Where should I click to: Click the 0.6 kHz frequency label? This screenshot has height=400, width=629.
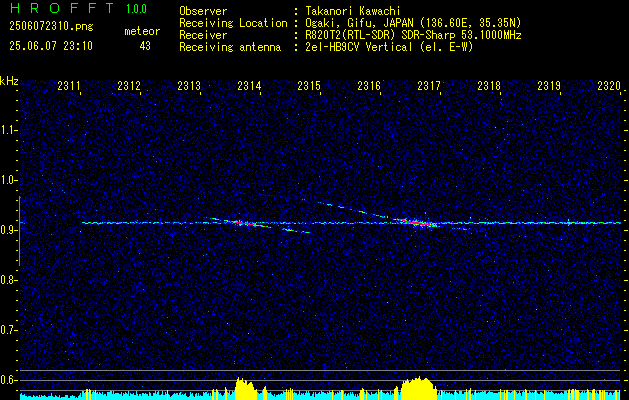[x=8, y=380]
